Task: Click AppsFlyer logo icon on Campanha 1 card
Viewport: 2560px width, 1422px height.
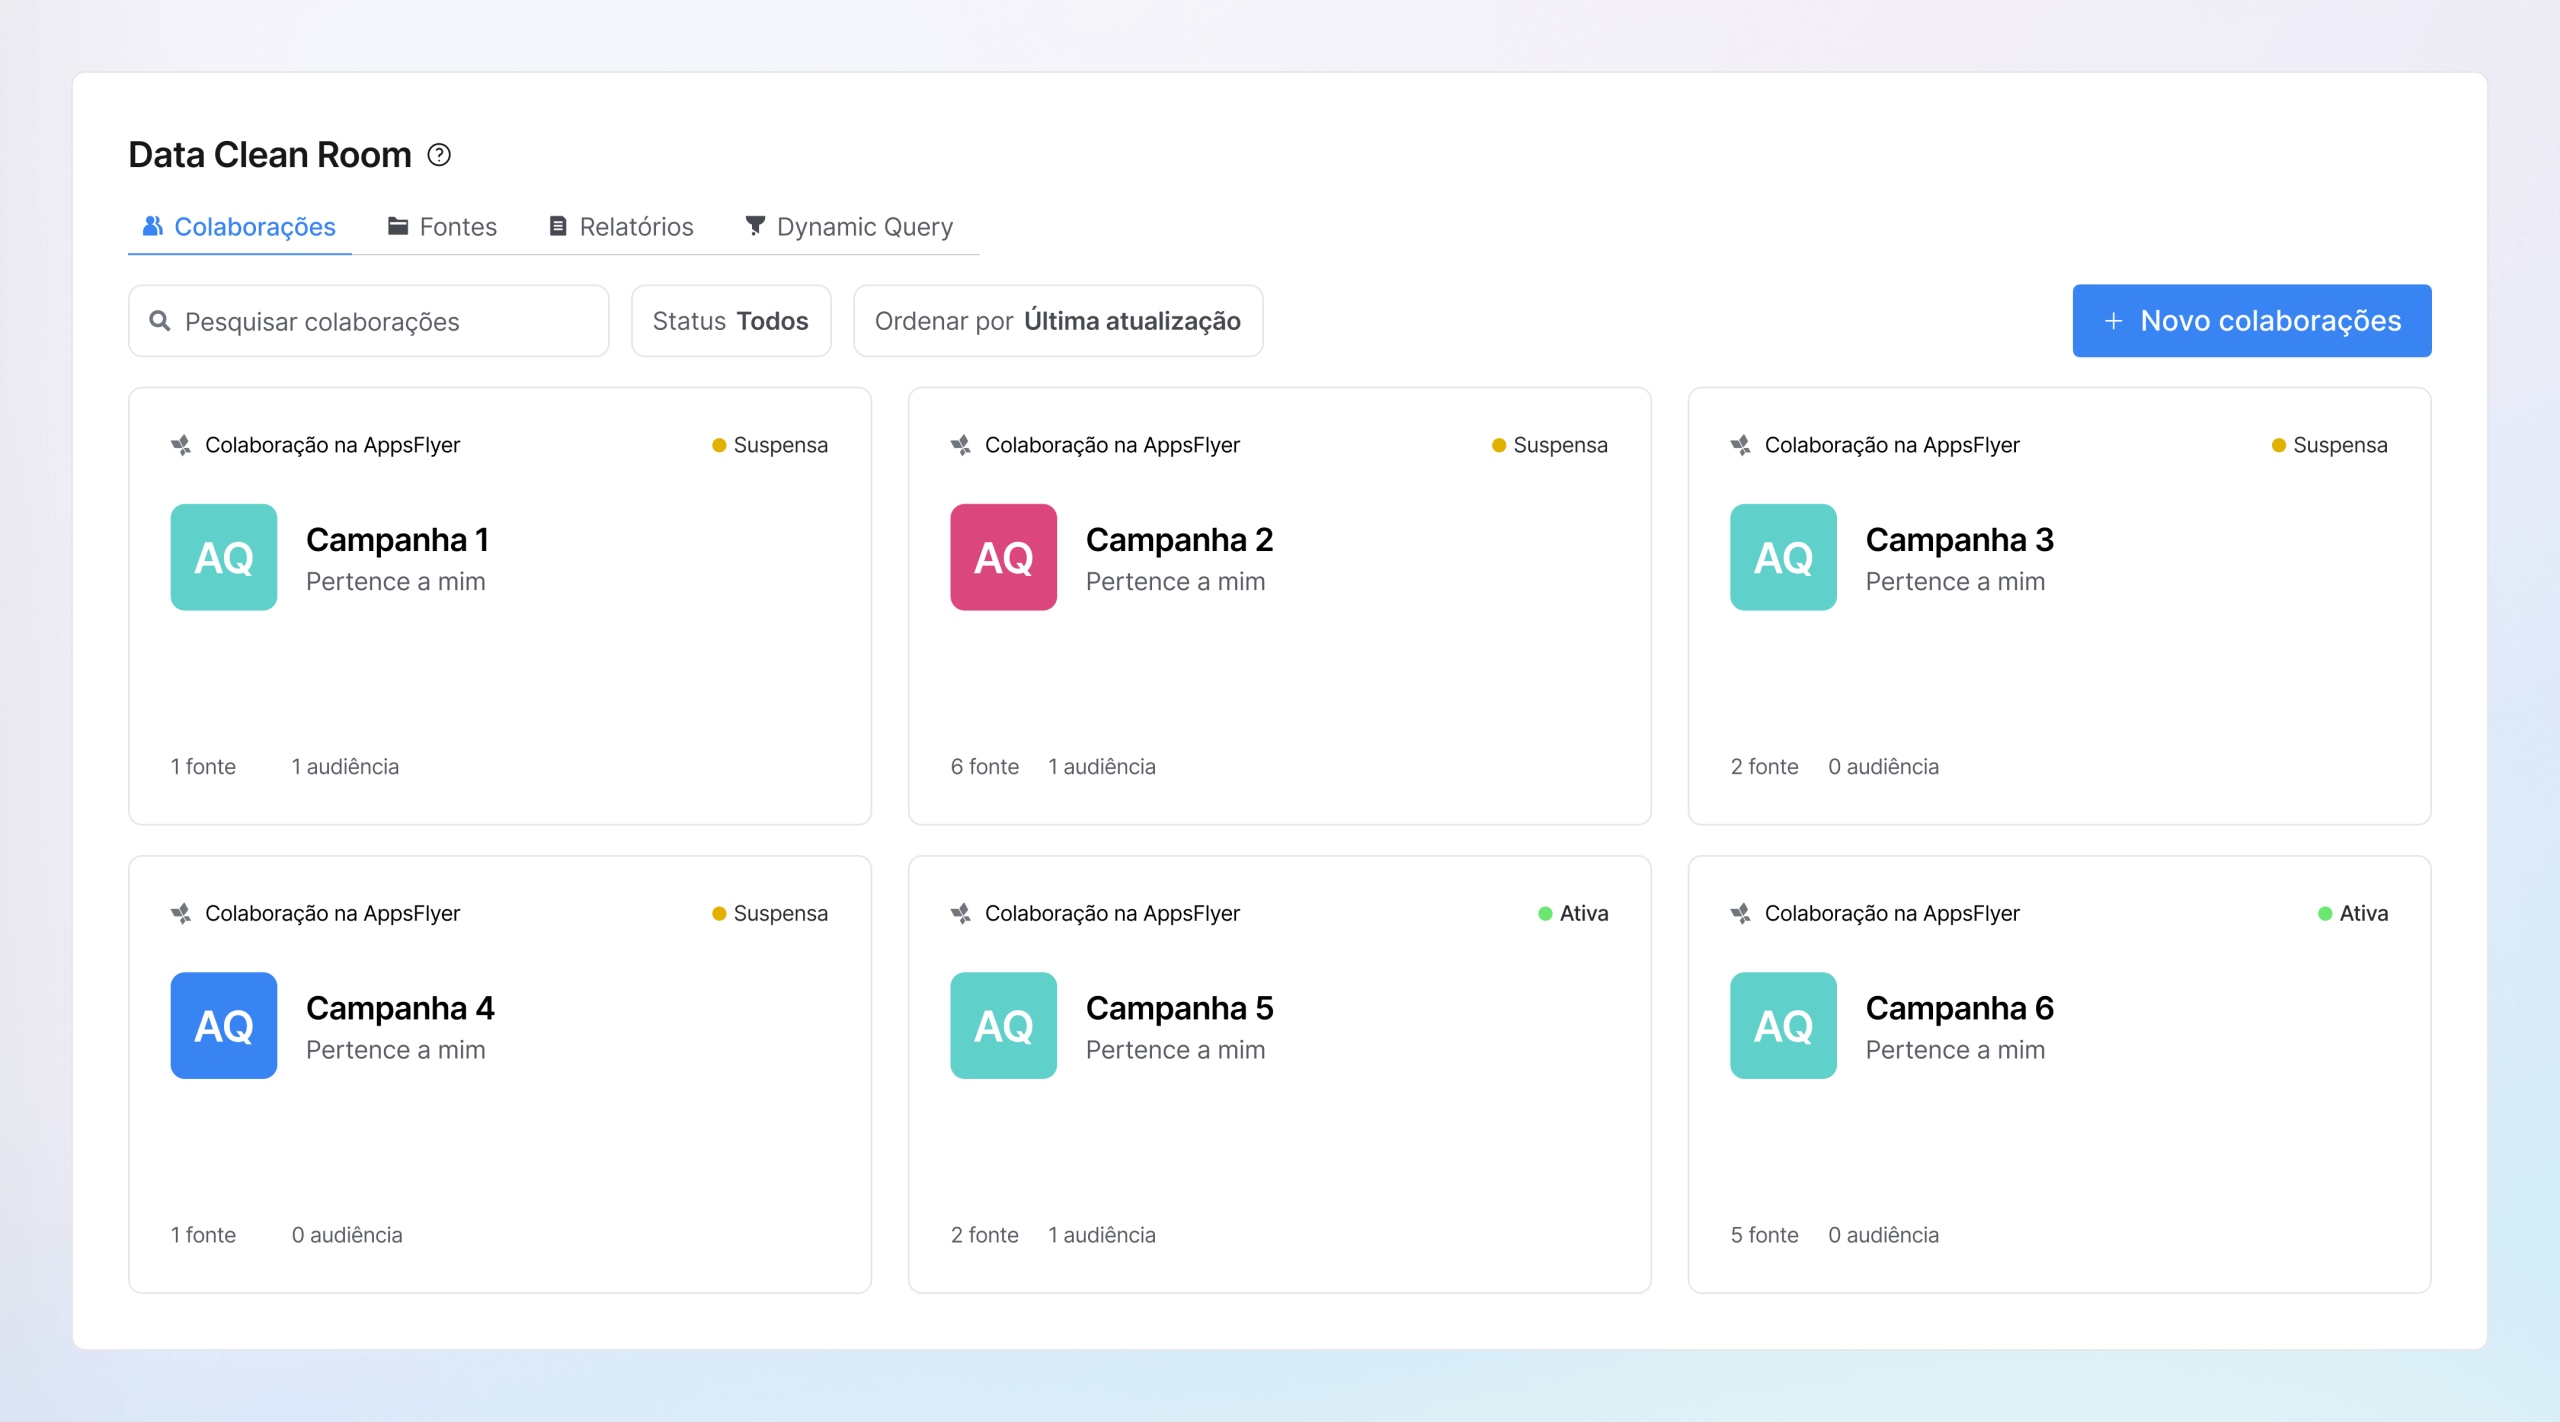Action: [181, 445]
